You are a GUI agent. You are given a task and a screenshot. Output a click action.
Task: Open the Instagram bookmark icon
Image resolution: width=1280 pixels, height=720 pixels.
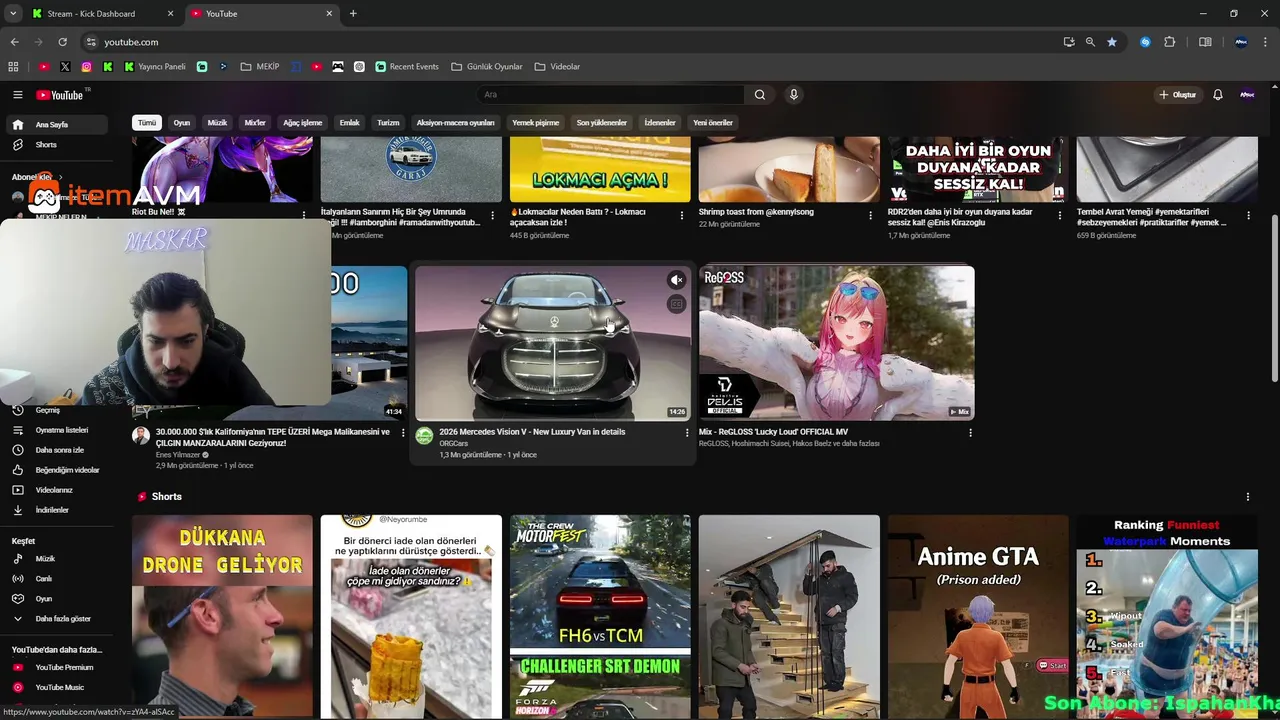click(87, 67)
